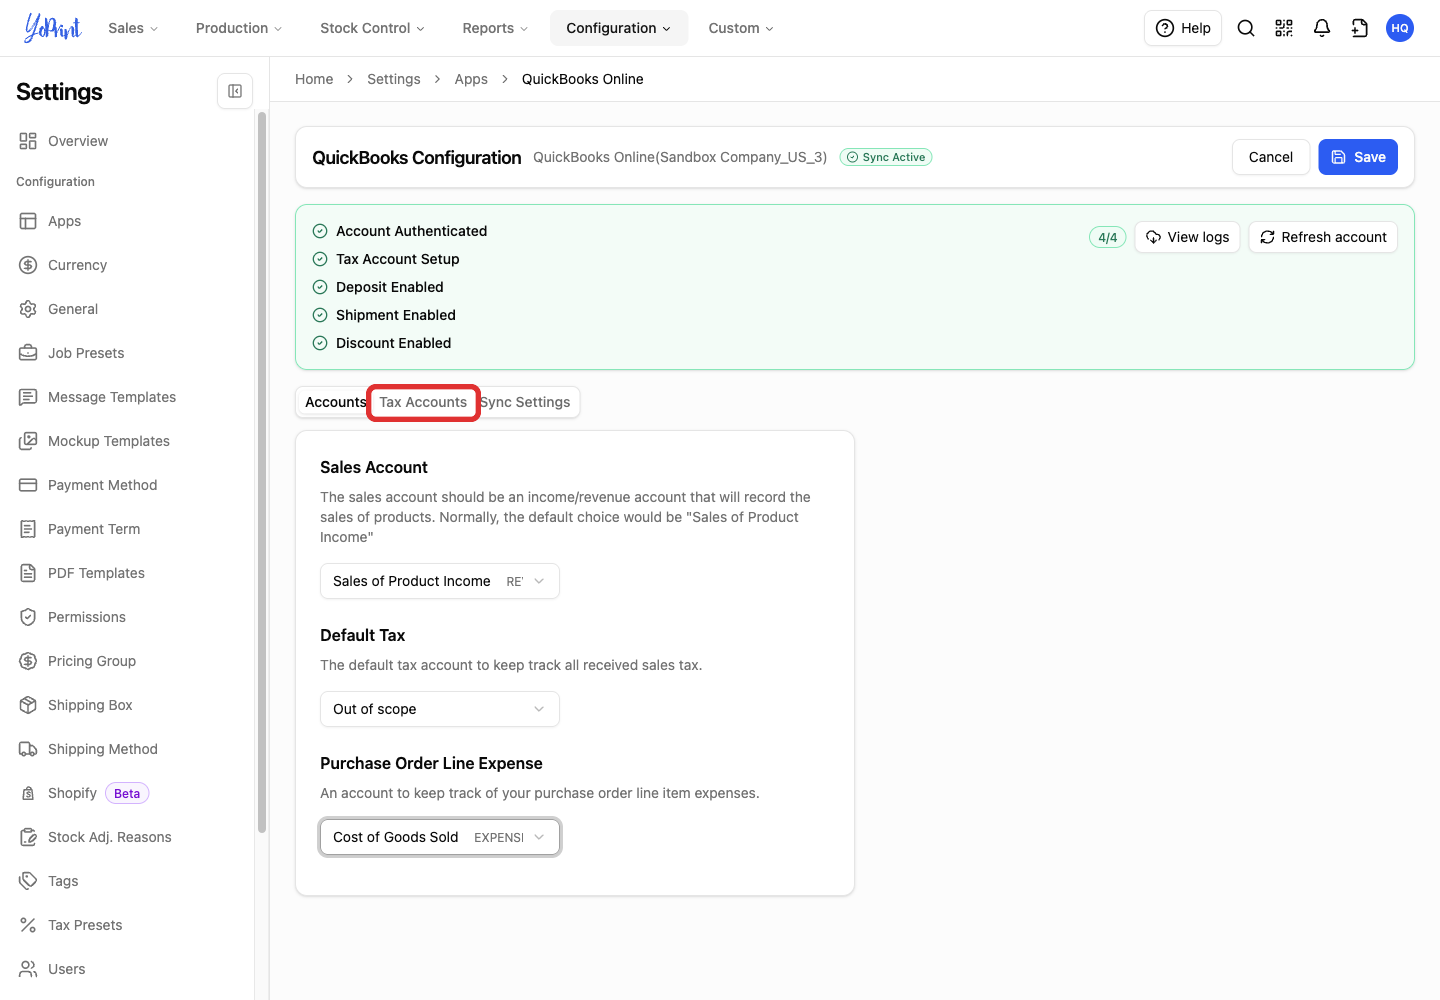This screenshot has width=1440, height=1000.
Task: Click the Overview sidebar icon
Action: [28, 141]
